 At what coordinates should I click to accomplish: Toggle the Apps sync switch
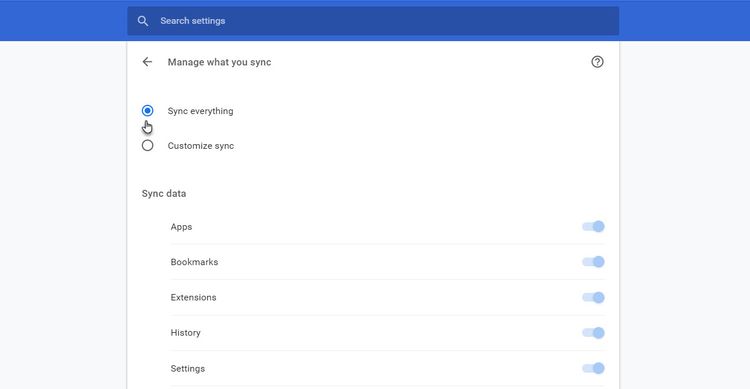point(593,226)
